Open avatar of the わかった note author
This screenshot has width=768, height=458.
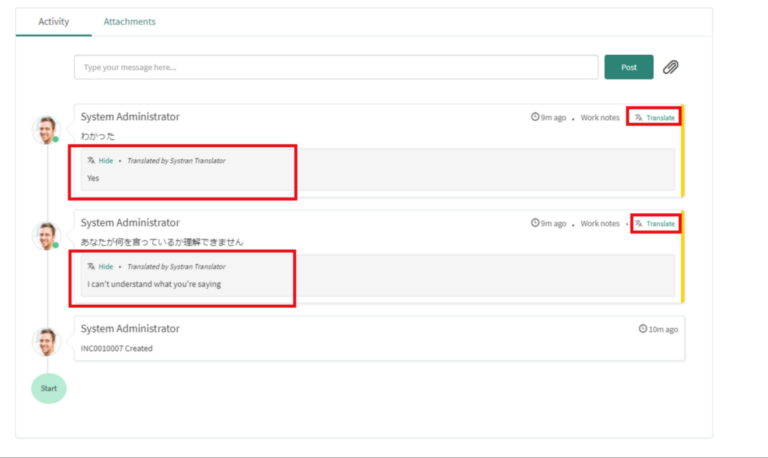(x=47, y=130)
